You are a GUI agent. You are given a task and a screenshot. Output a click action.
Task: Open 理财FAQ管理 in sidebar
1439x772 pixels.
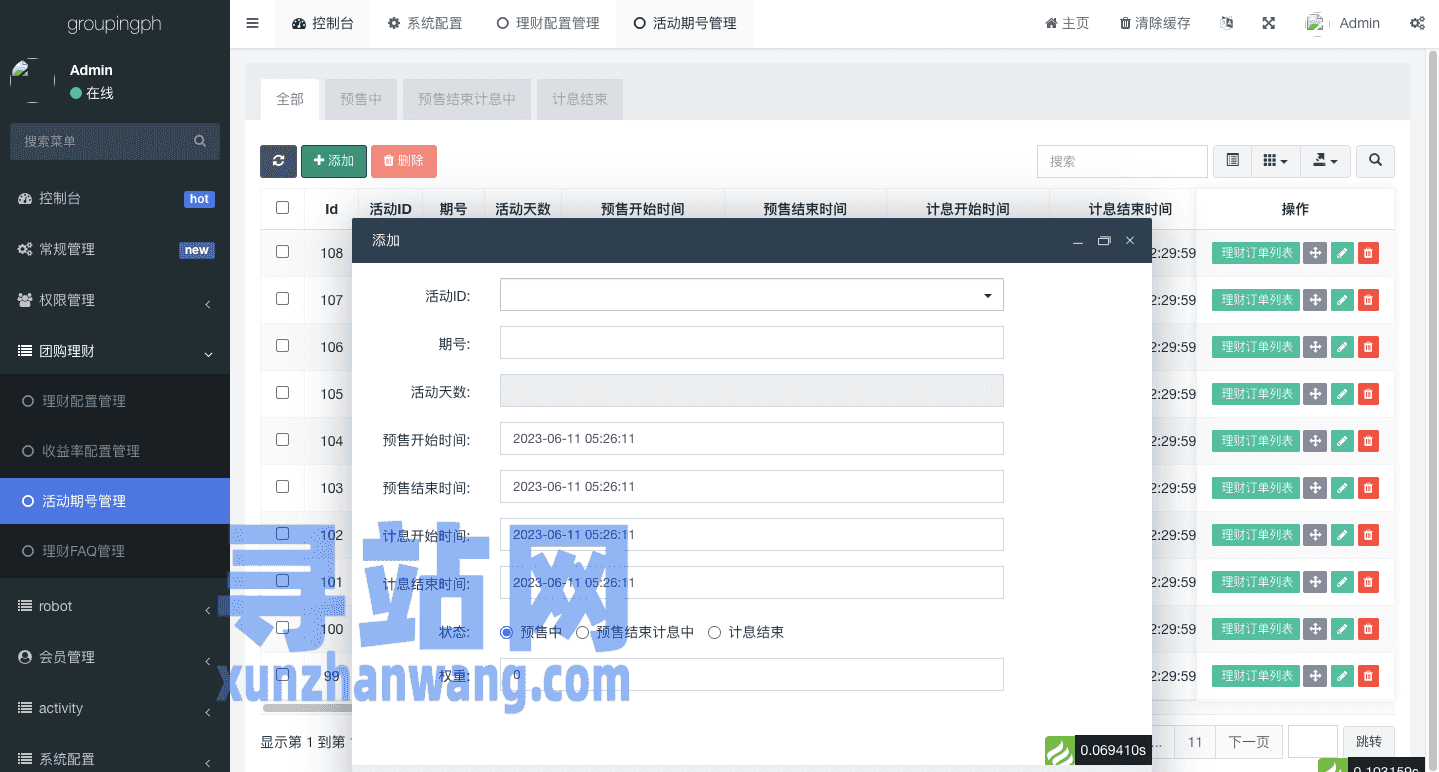115,551
